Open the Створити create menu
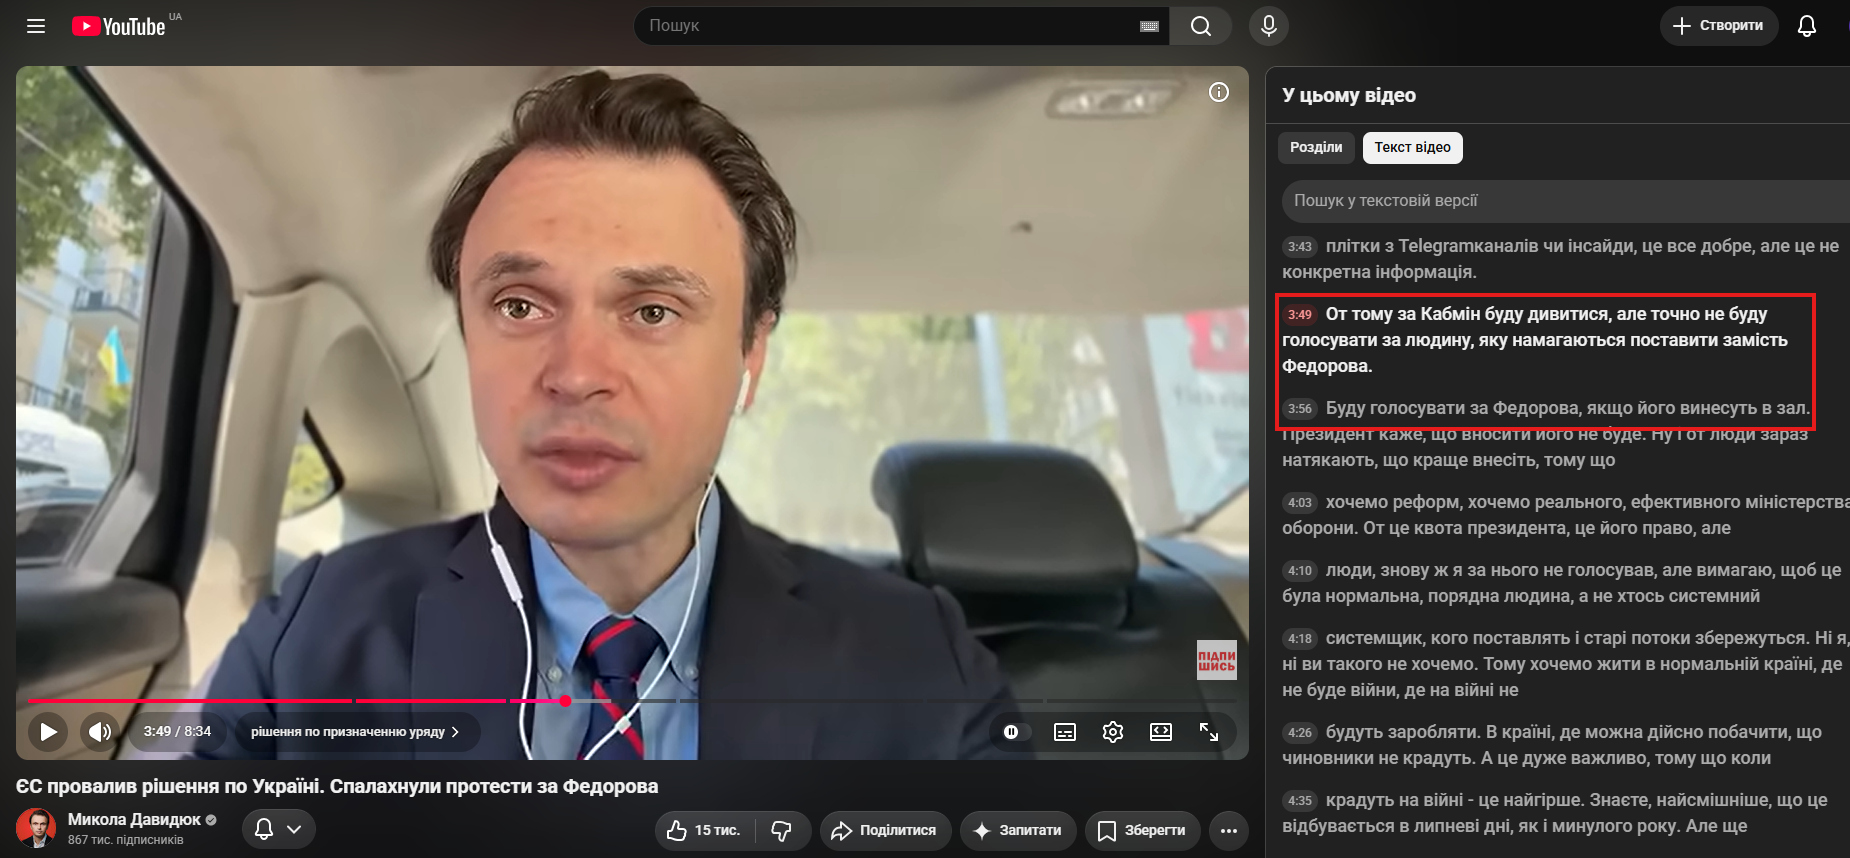This screenshot has height=858, width=1850. tap(1719, 26)
